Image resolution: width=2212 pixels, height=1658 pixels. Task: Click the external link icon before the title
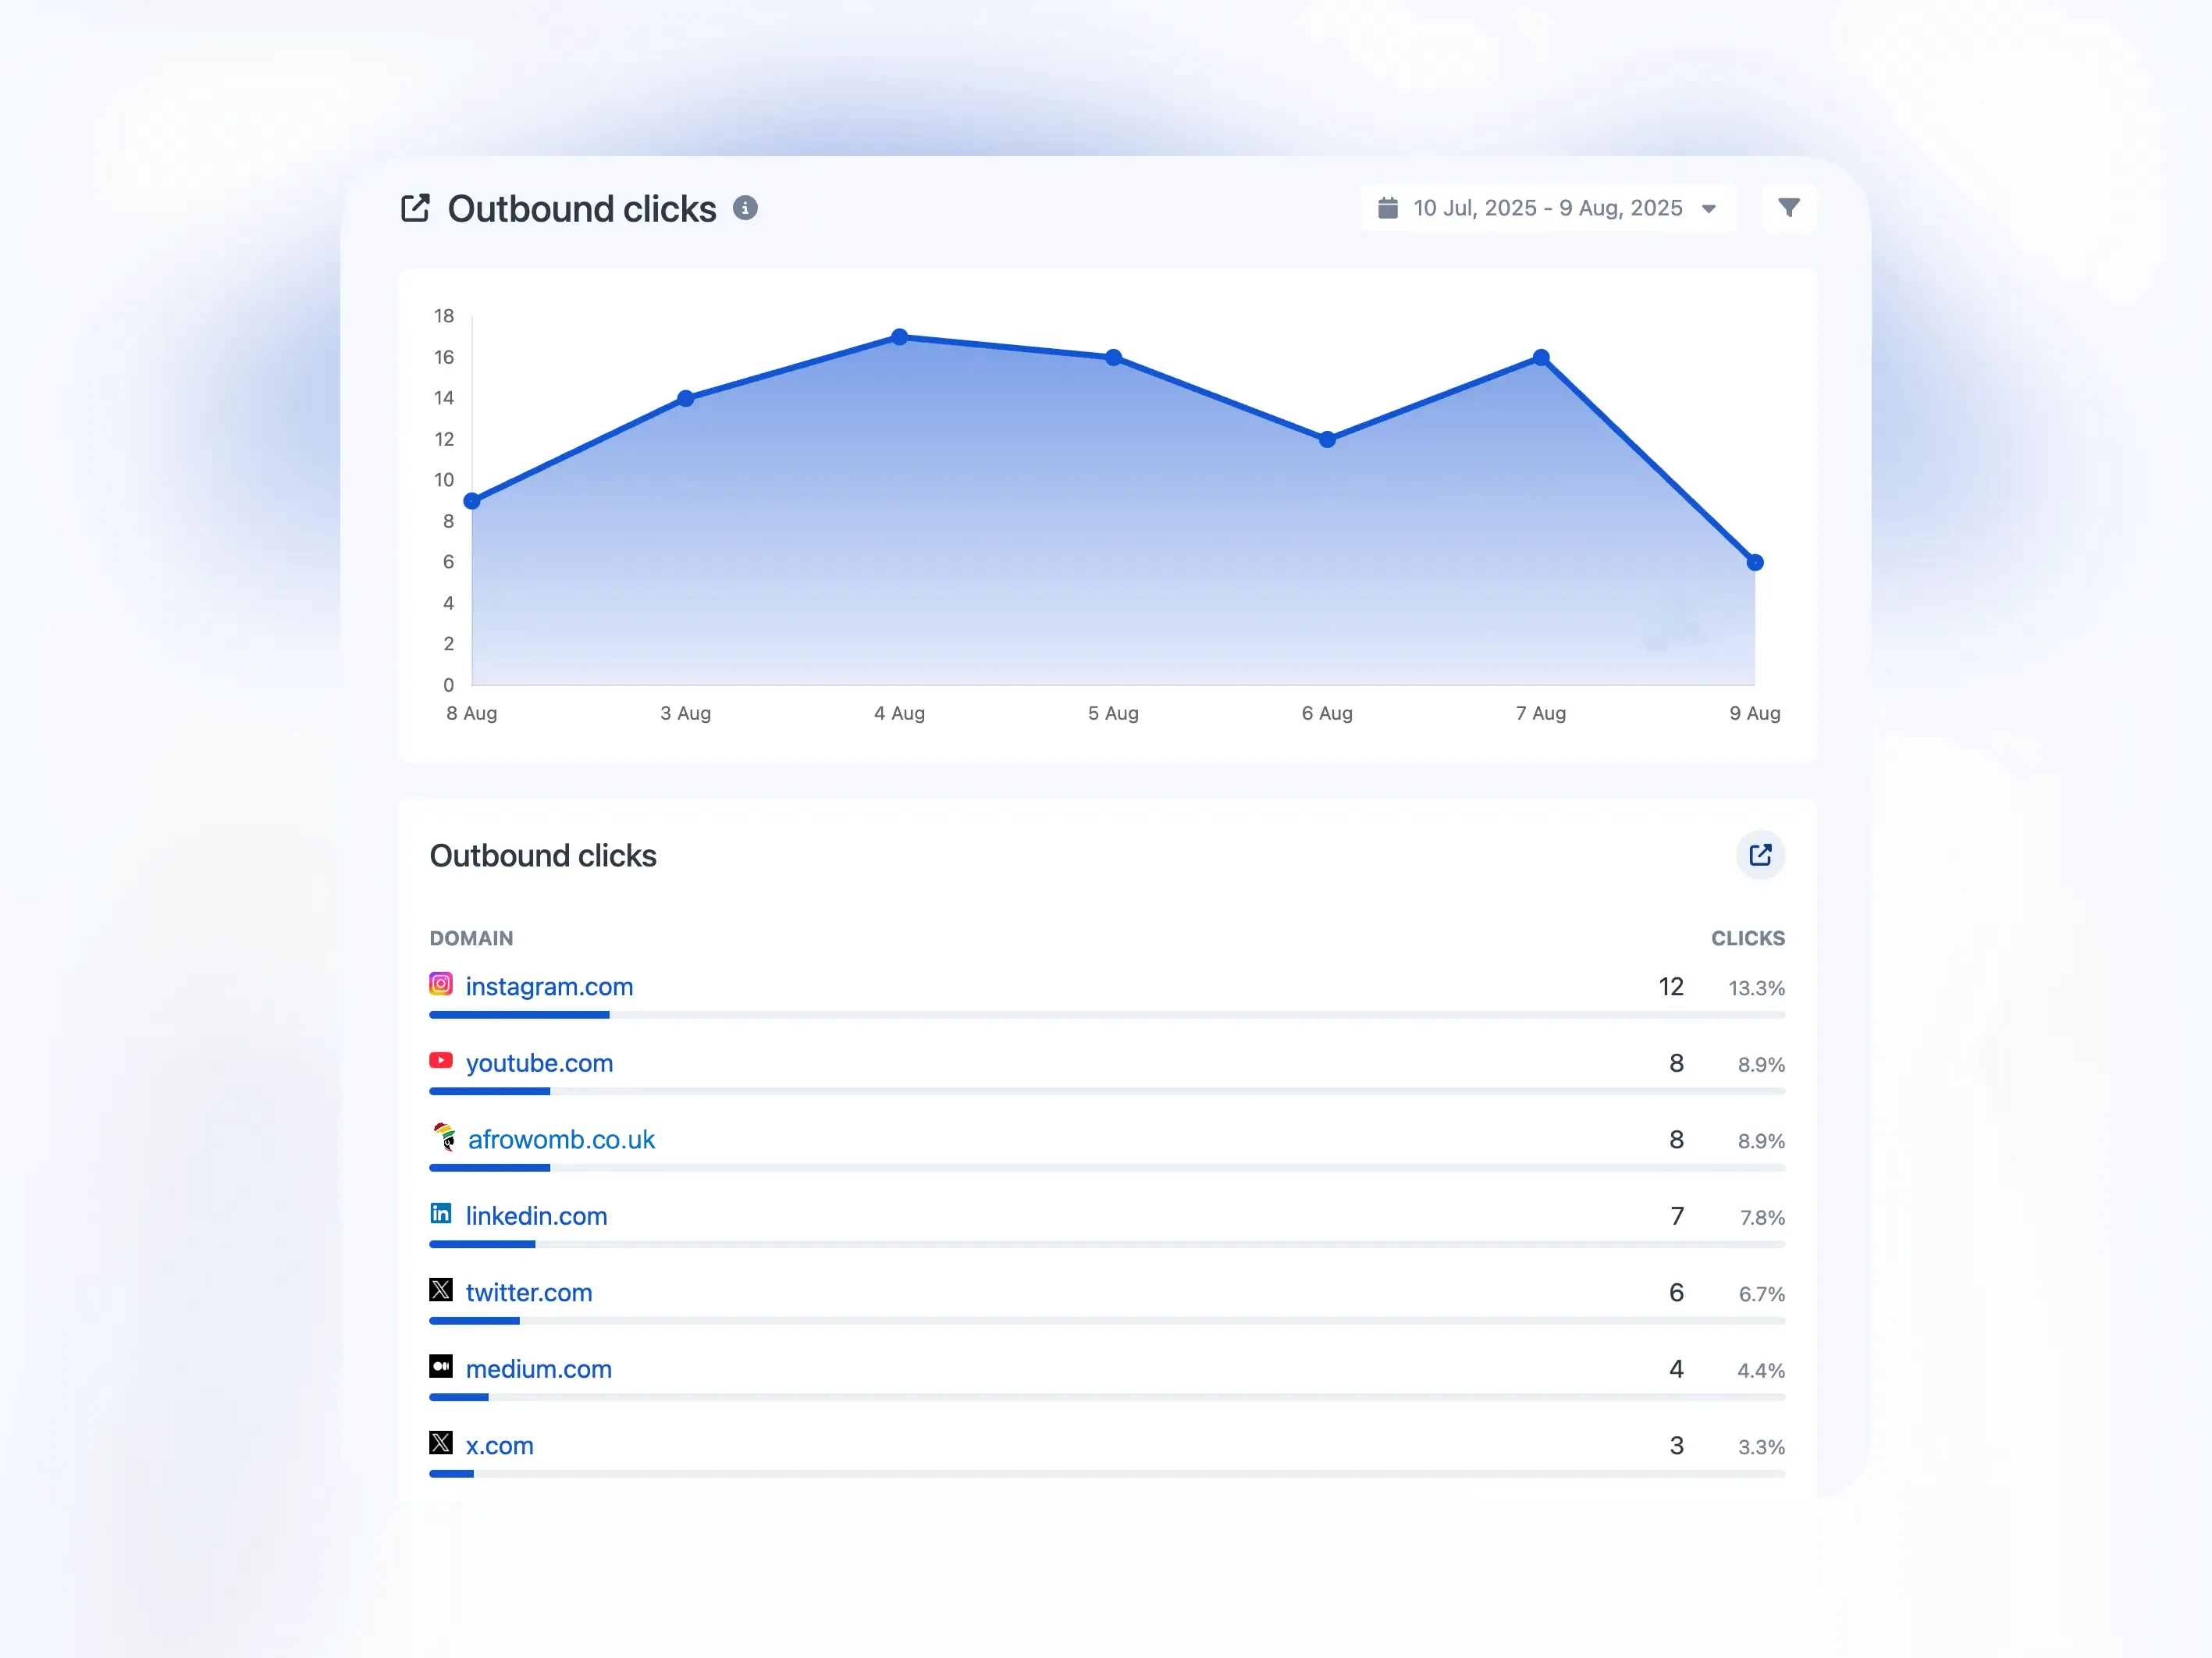(416, 207)
